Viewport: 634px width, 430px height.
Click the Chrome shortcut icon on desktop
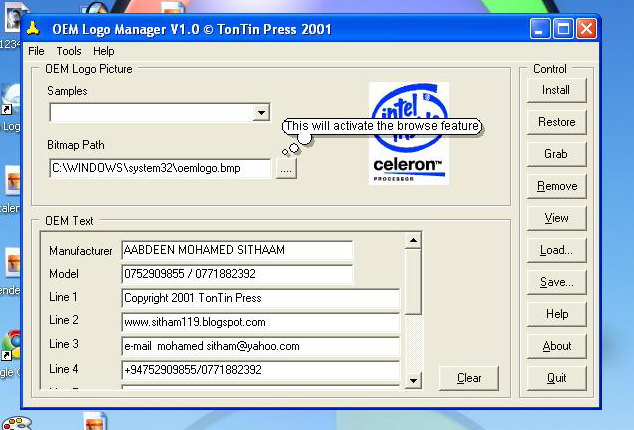pyautogui.click(x=11, y=346)
